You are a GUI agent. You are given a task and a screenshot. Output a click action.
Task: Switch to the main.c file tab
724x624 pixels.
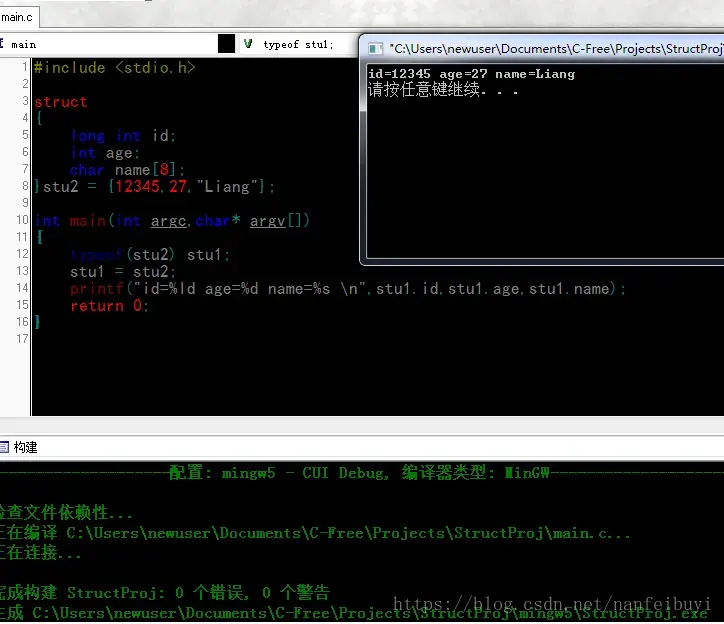point(18,18)
